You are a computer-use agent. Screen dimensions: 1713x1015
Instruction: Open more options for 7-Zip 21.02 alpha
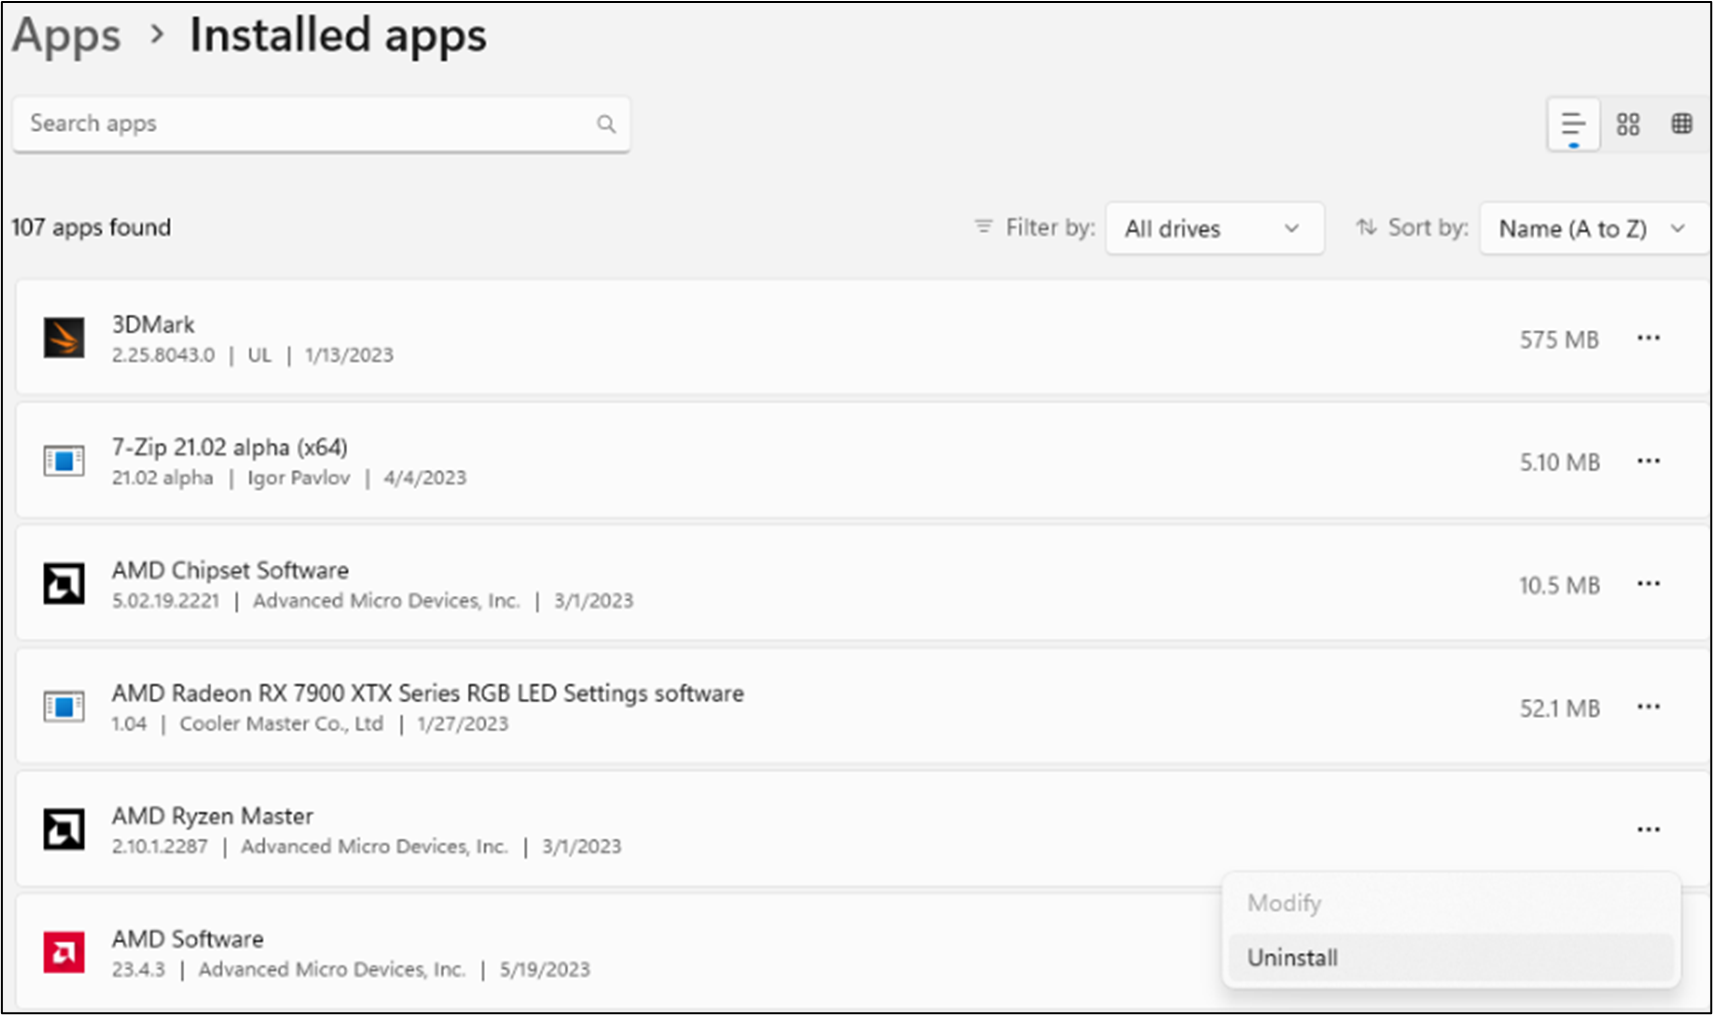click(x=1648, y=461)
